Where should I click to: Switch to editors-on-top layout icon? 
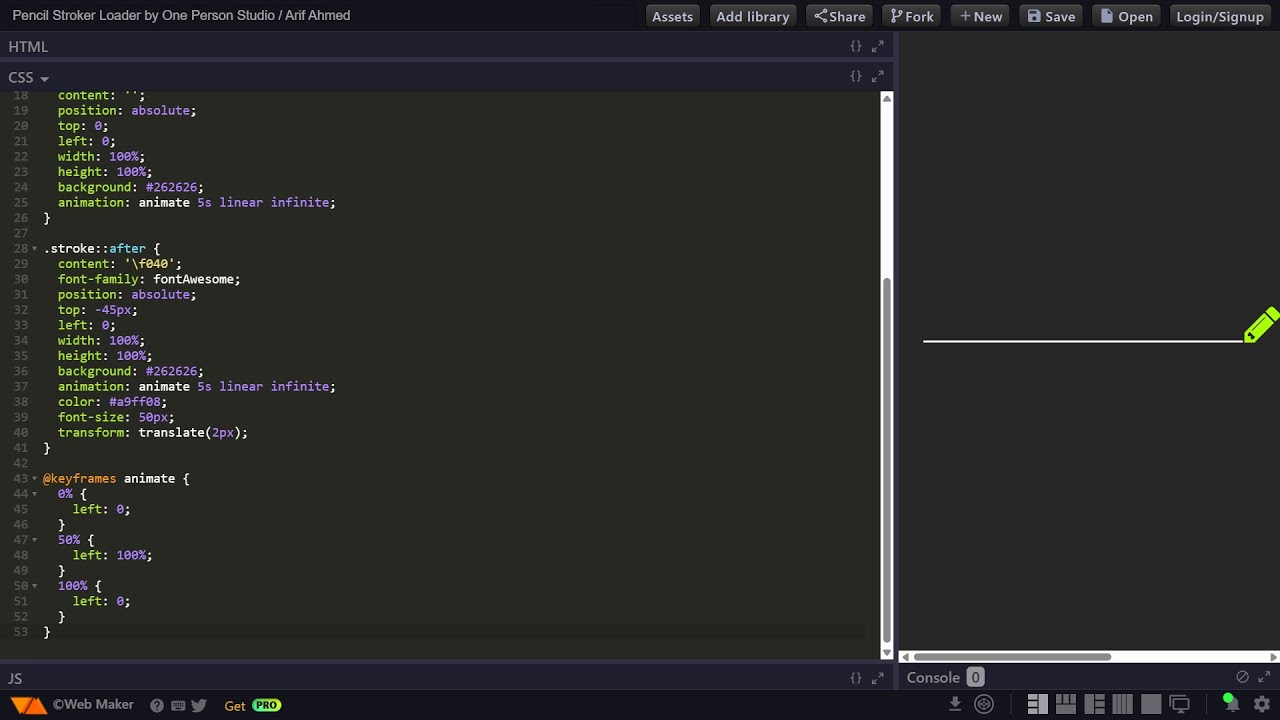click(x=1066, y=704)
